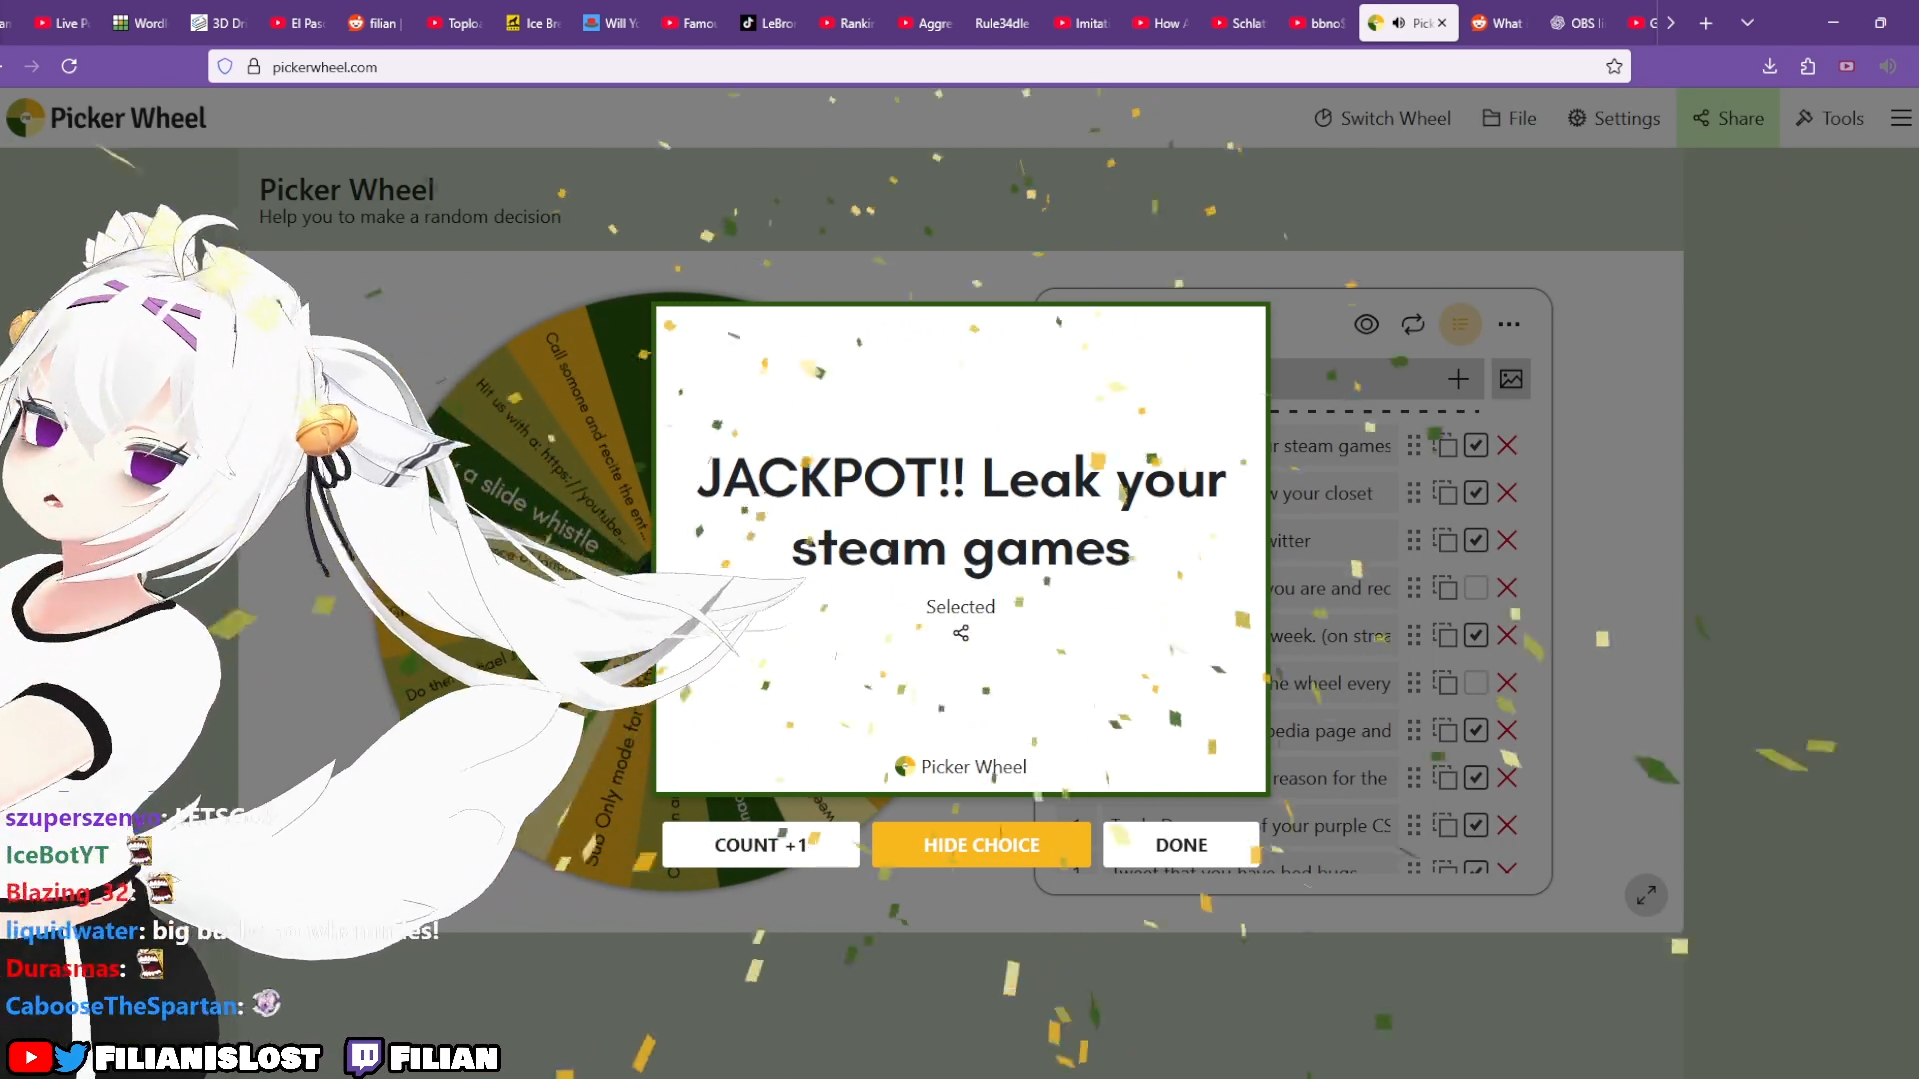Delete the 'reason for the' input row
Screen dimensions: 1919x1079
1507,778
